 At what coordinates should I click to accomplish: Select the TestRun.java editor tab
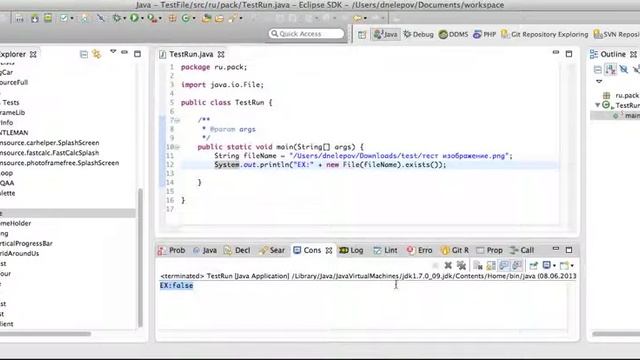[191, 54]
